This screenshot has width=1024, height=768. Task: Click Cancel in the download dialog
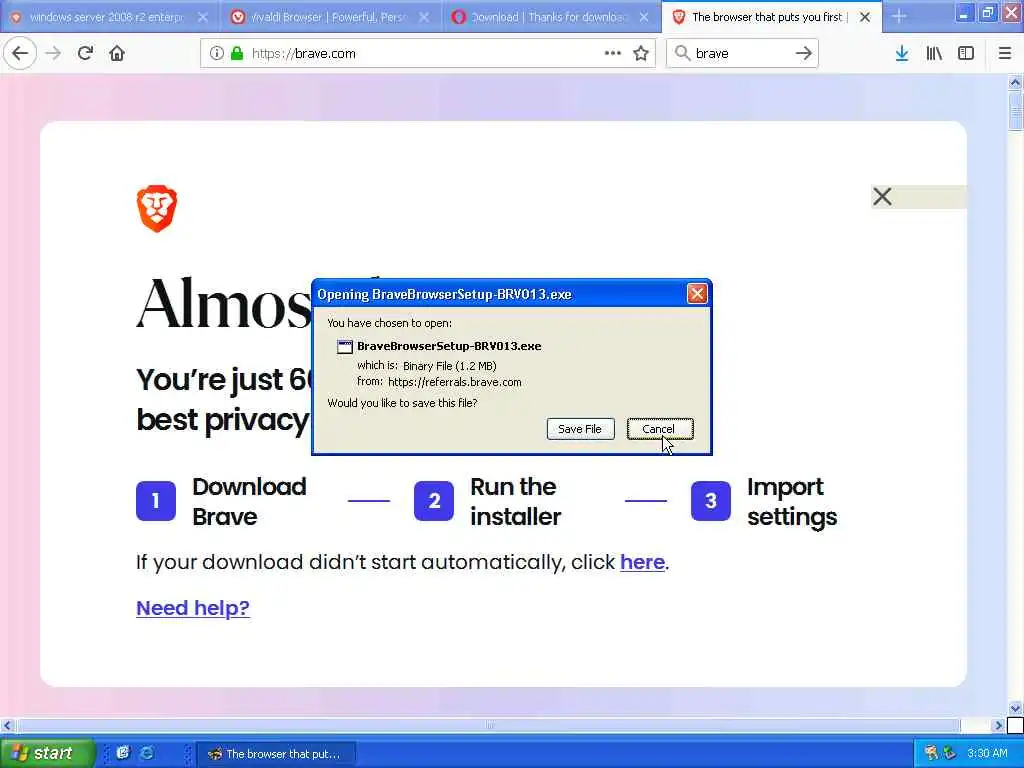[660, 429]
